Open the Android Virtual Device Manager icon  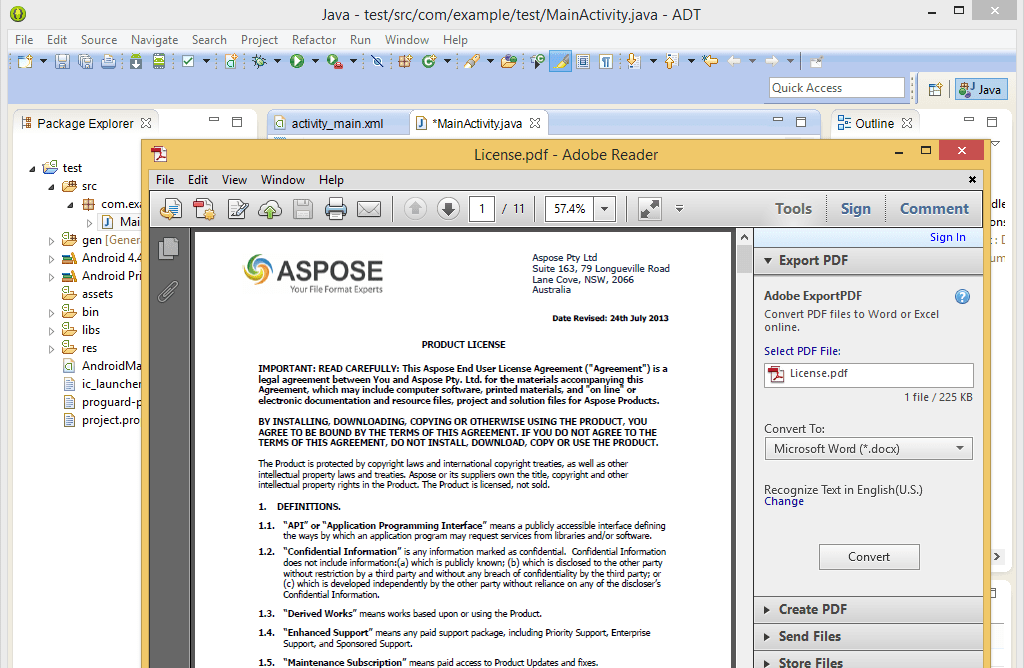(159, 61)
